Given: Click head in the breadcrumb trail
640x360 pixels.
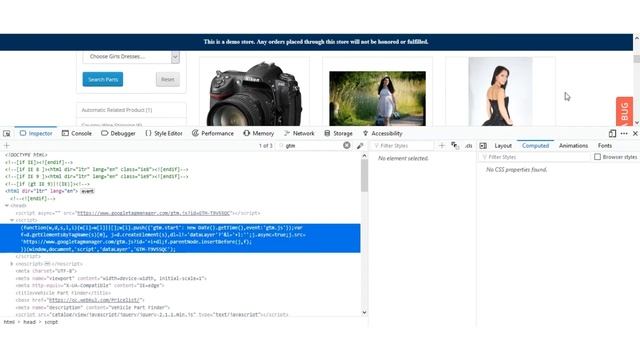Looking at the screenshot, I should point(29,322).
